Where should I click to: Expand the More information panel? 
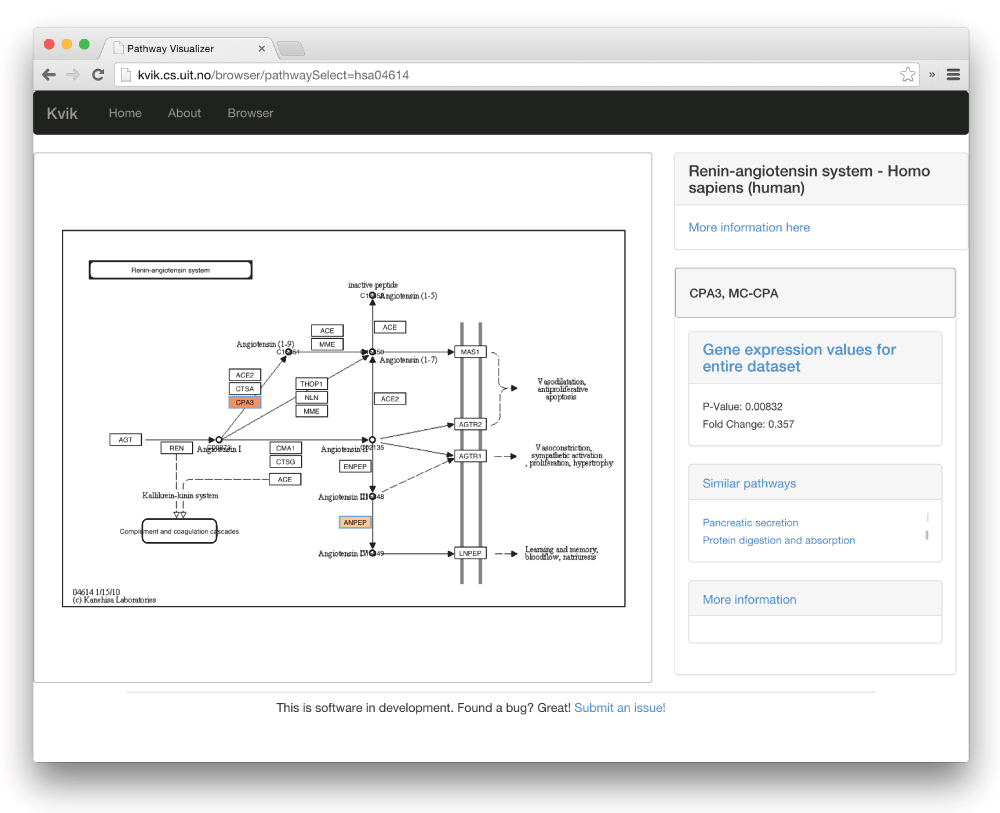pos(749,600)
